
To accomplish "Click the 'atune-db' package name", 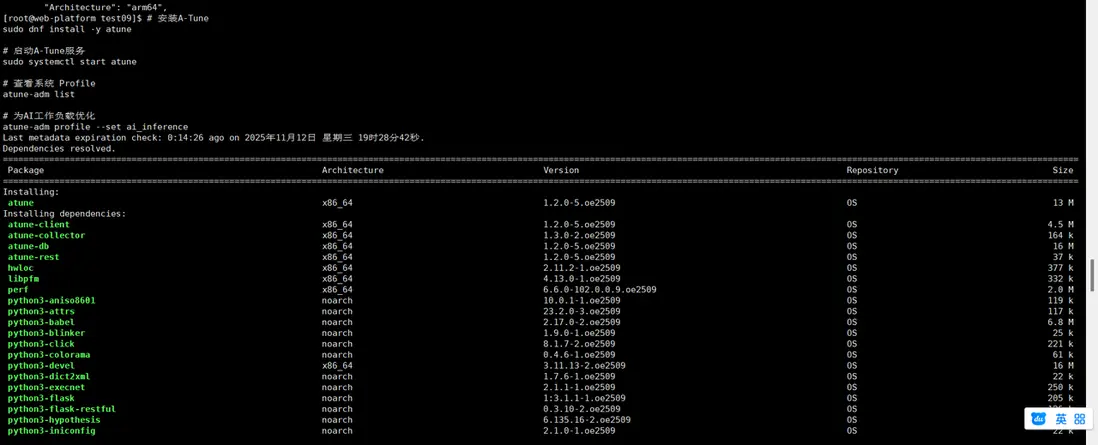I will click(x=28, y=246).
